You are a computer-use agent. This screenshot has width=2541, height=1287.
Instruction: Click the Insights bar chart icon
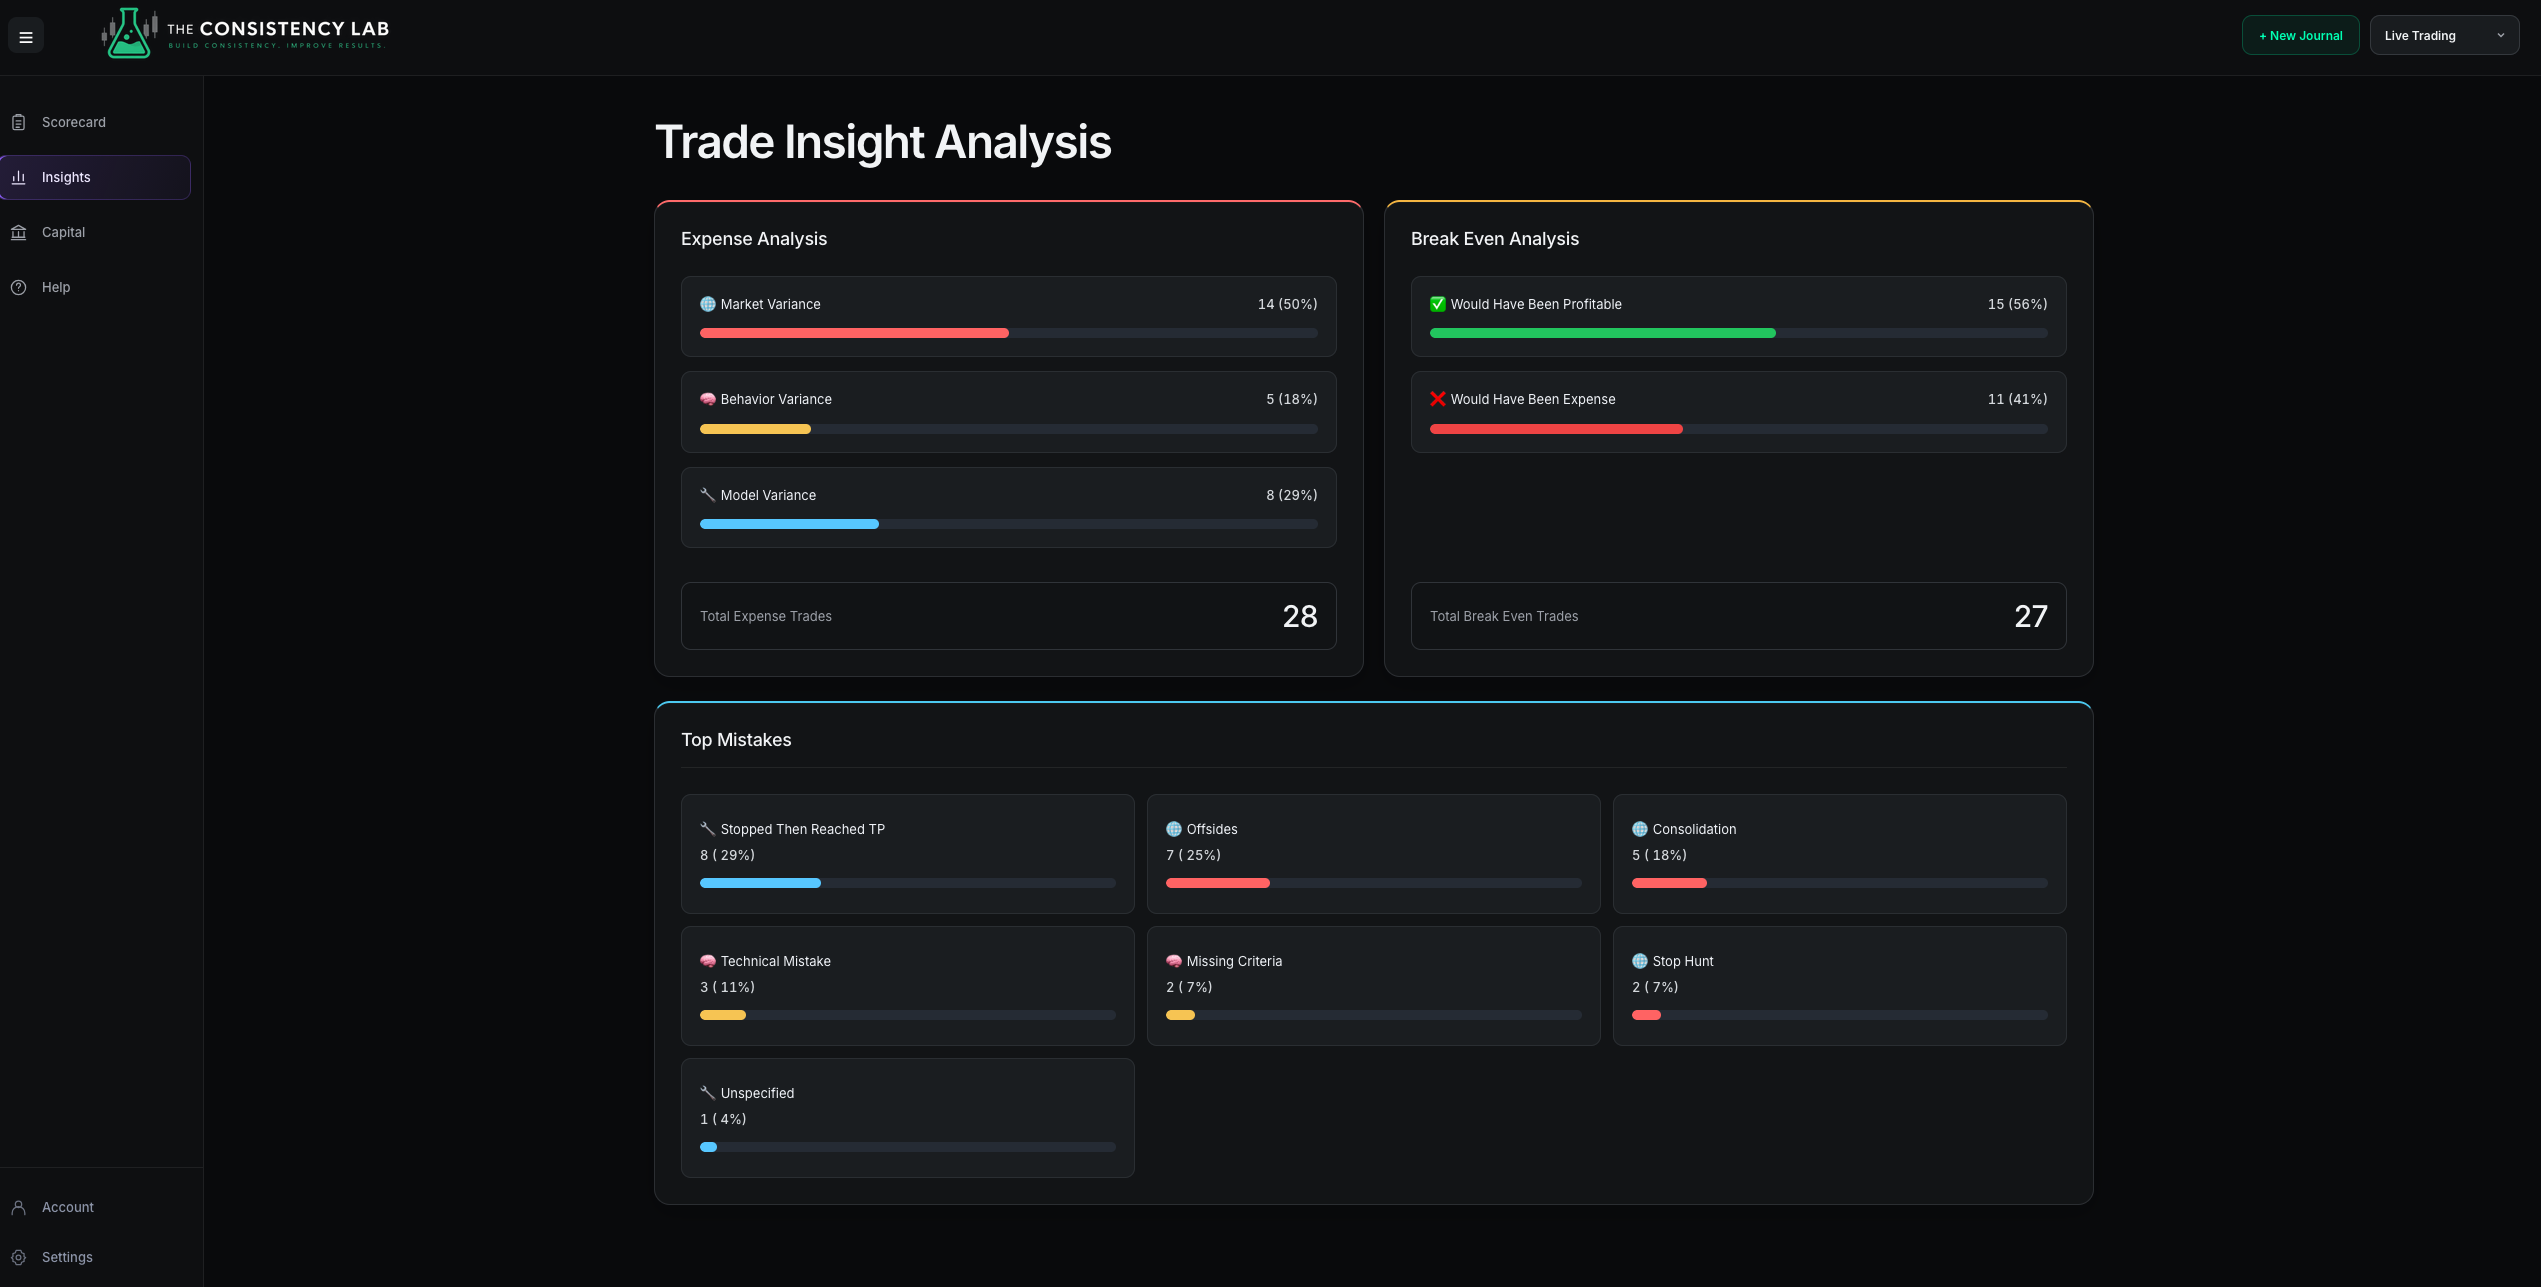click(x=18, y=177)
